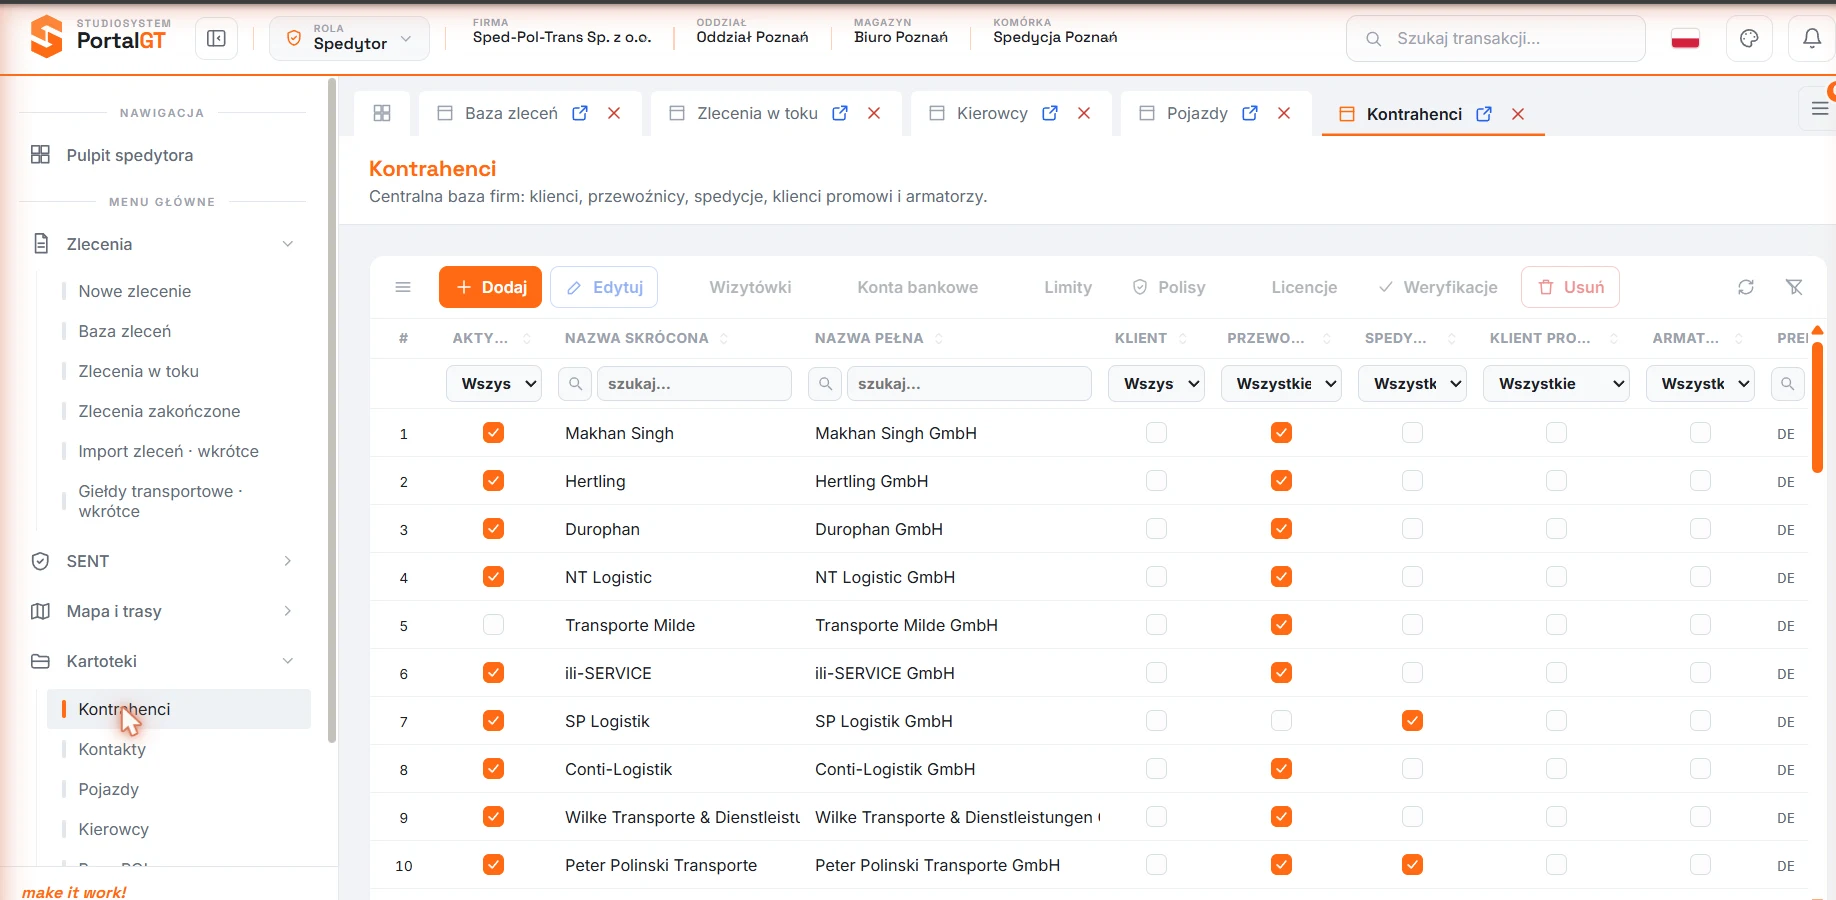Image resolution: width=1836 pixels, height=900 pixels.
Task: Click search icon for Nazwa skrócona filter
Action: point(575,383)
